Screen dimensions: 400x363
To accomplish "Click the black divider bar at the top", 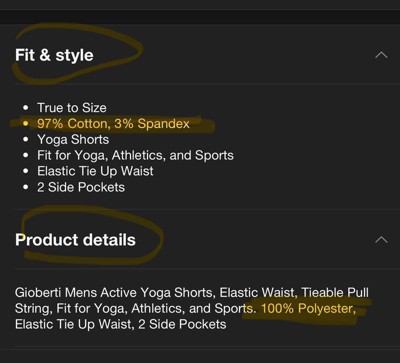I will pos(200,16).
